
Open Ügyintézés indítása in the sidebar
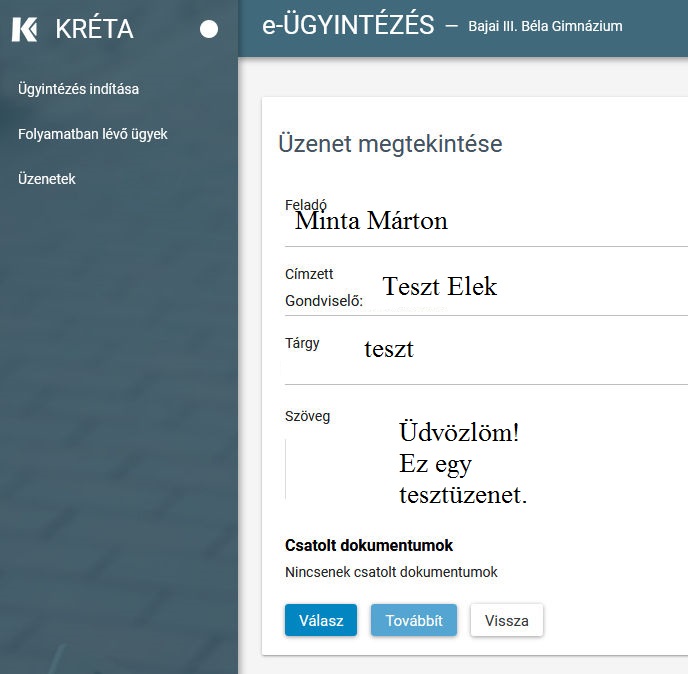point(78,89)
